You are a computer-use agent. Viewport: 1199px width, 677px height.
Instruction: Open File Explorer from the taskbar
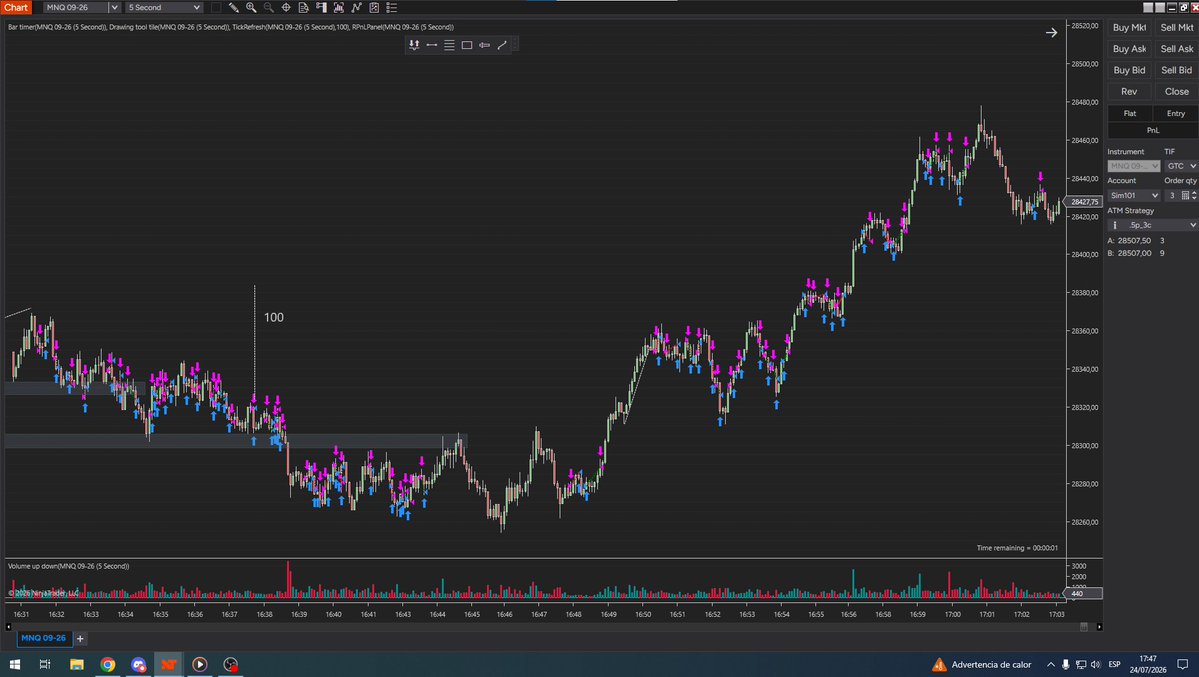pyautogui.click(x=76, y=664)
